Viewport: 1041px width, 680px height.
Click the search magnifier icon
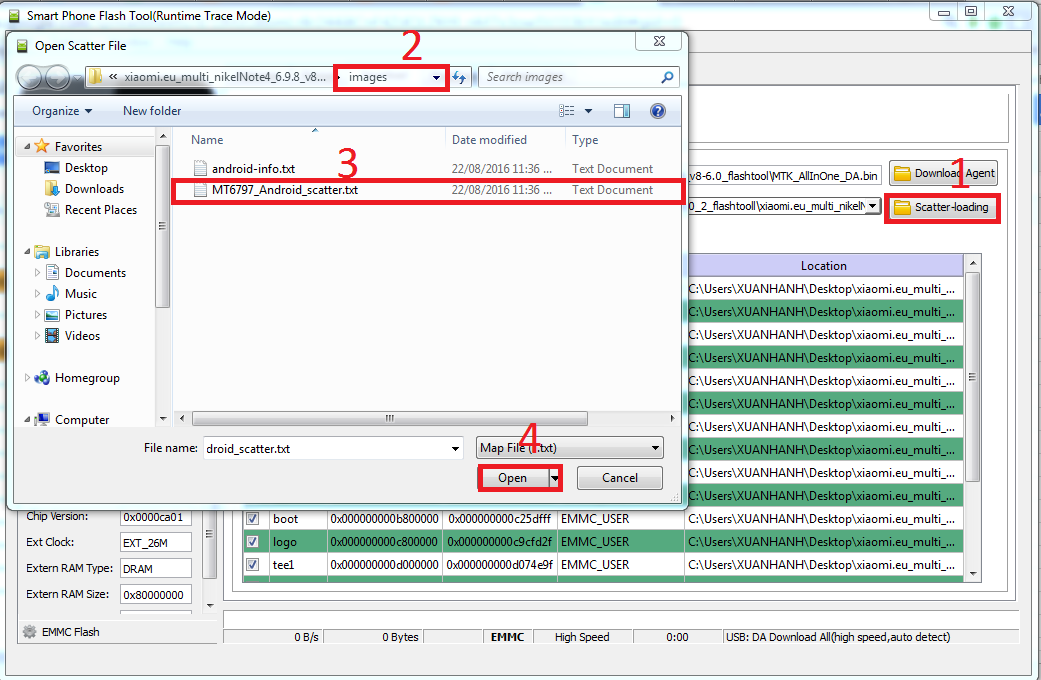click(x=667, y=77)
